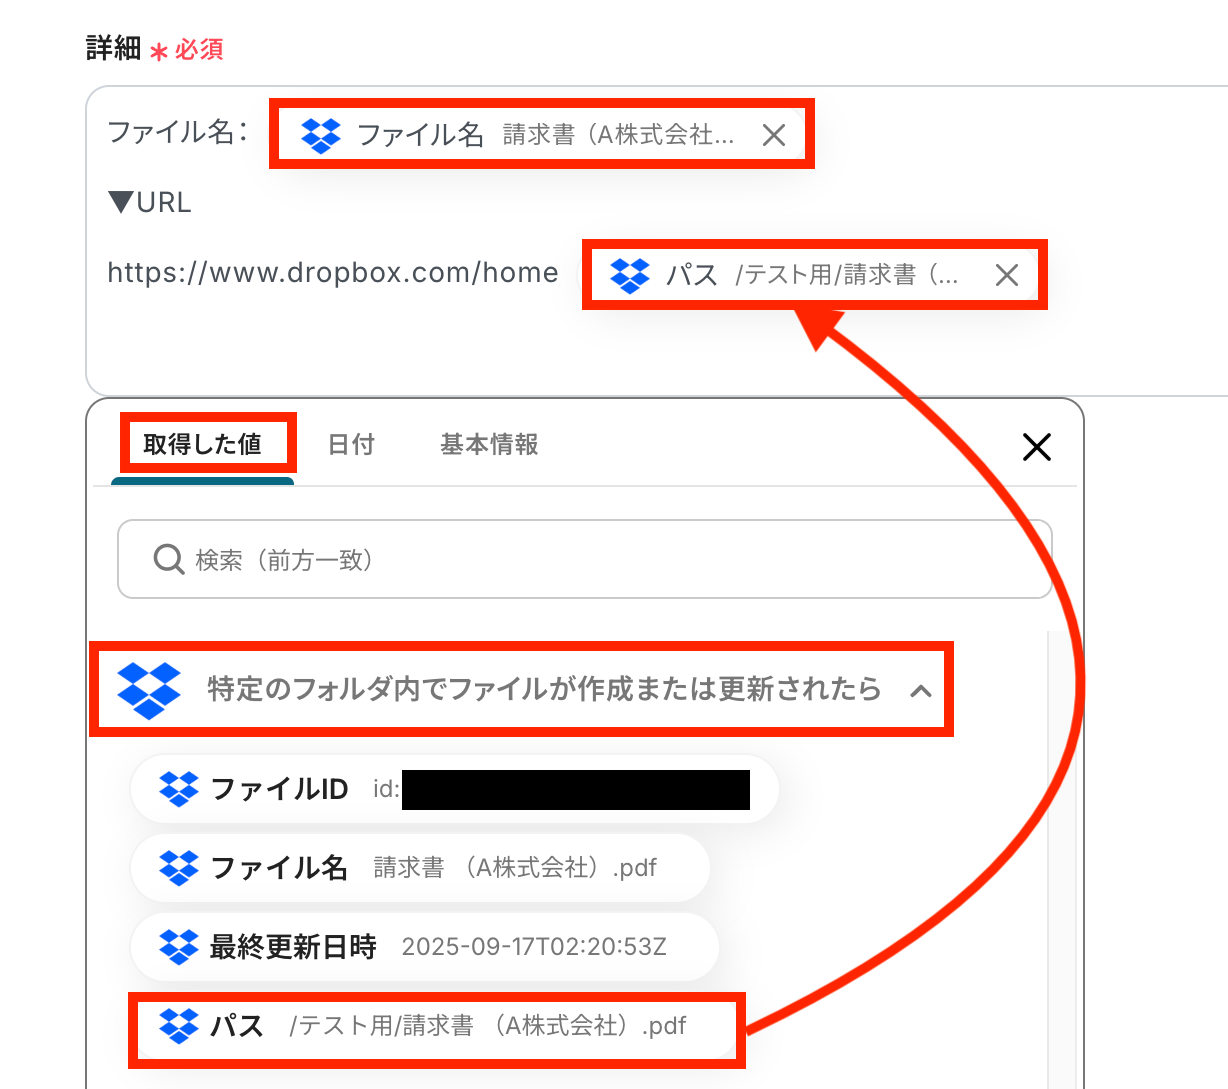Click the Dropbox icon next to 最終更新日時

(x=179, y=946)
